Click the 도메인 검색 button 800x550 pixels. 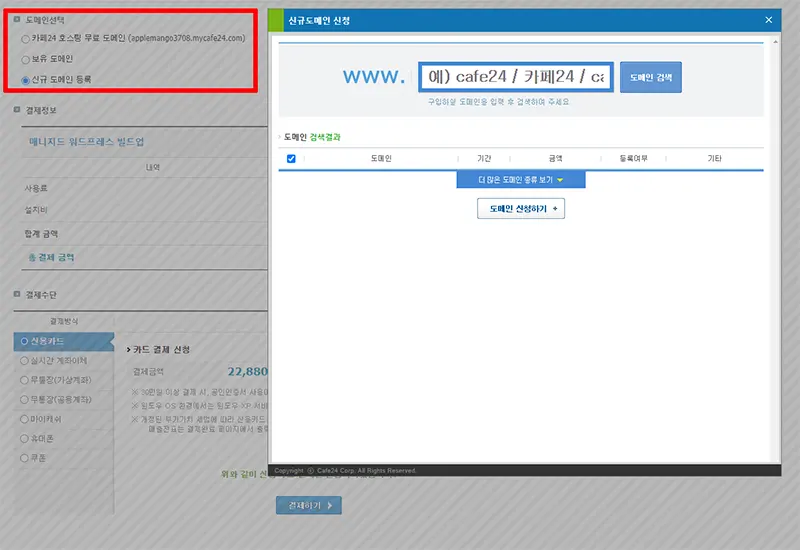(x=651, y=77)
